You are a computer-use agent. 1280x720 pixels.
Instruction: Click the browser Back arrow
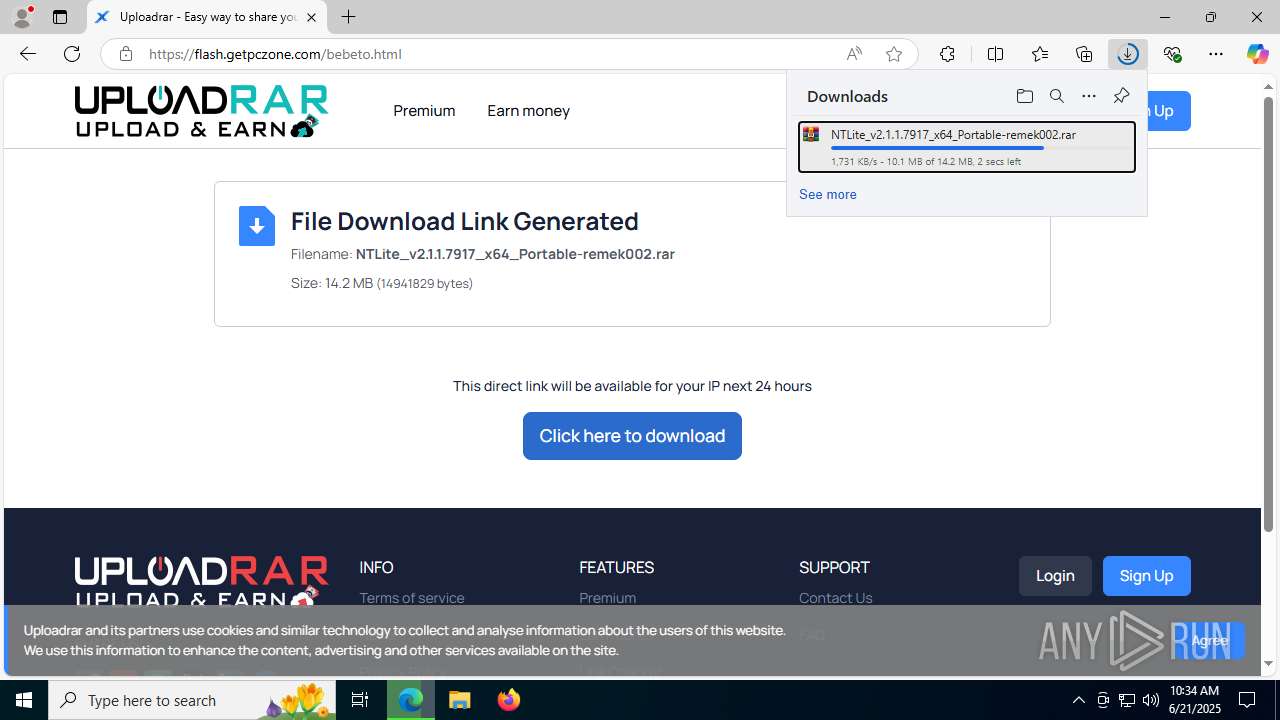point(28,54)
